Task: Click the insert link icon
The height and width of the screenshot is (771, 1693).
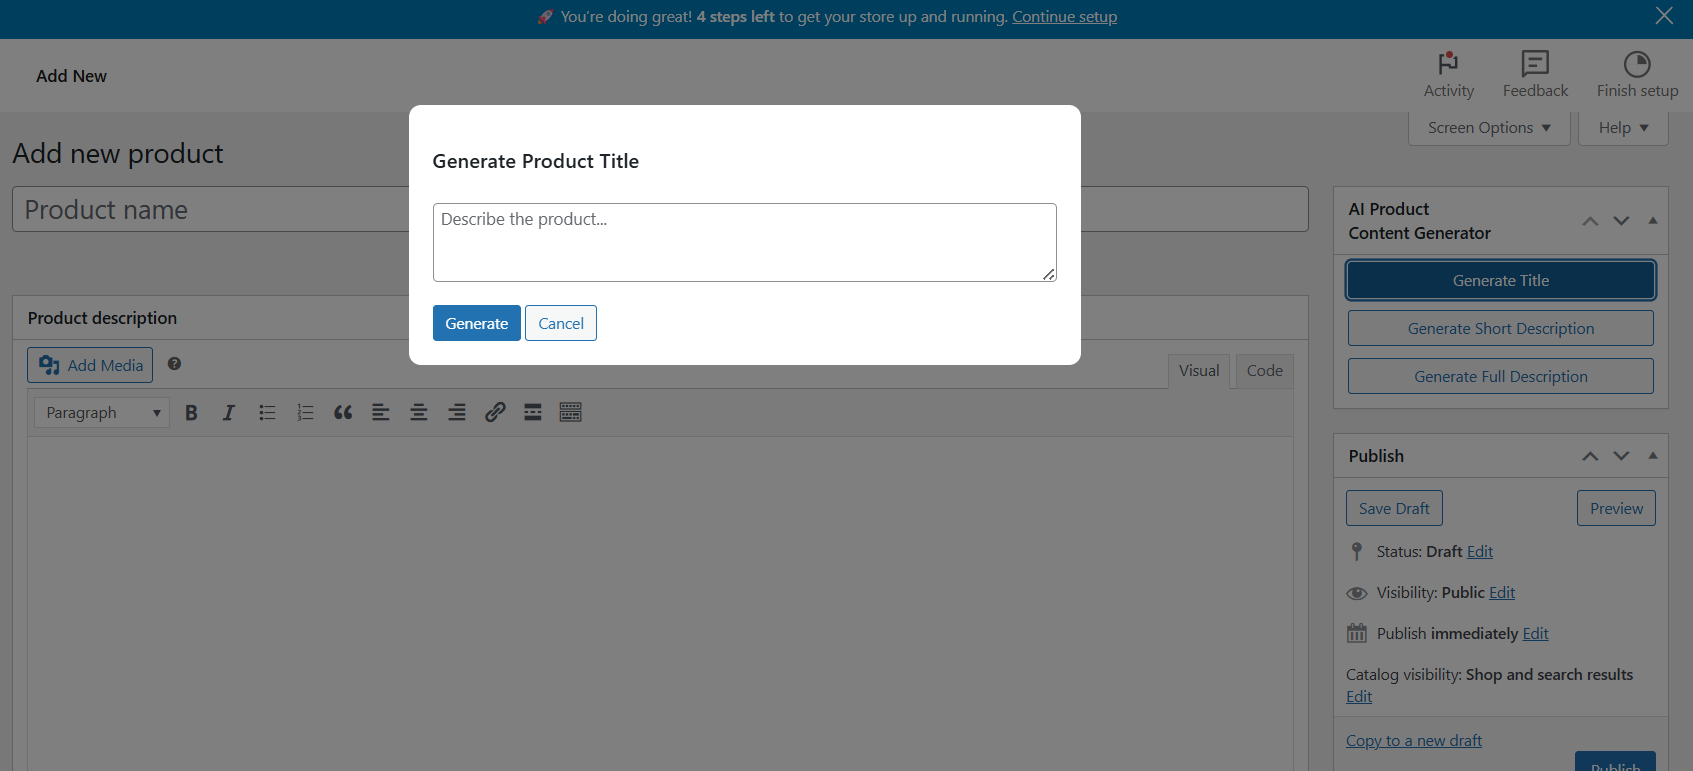Action: (495, 413)
